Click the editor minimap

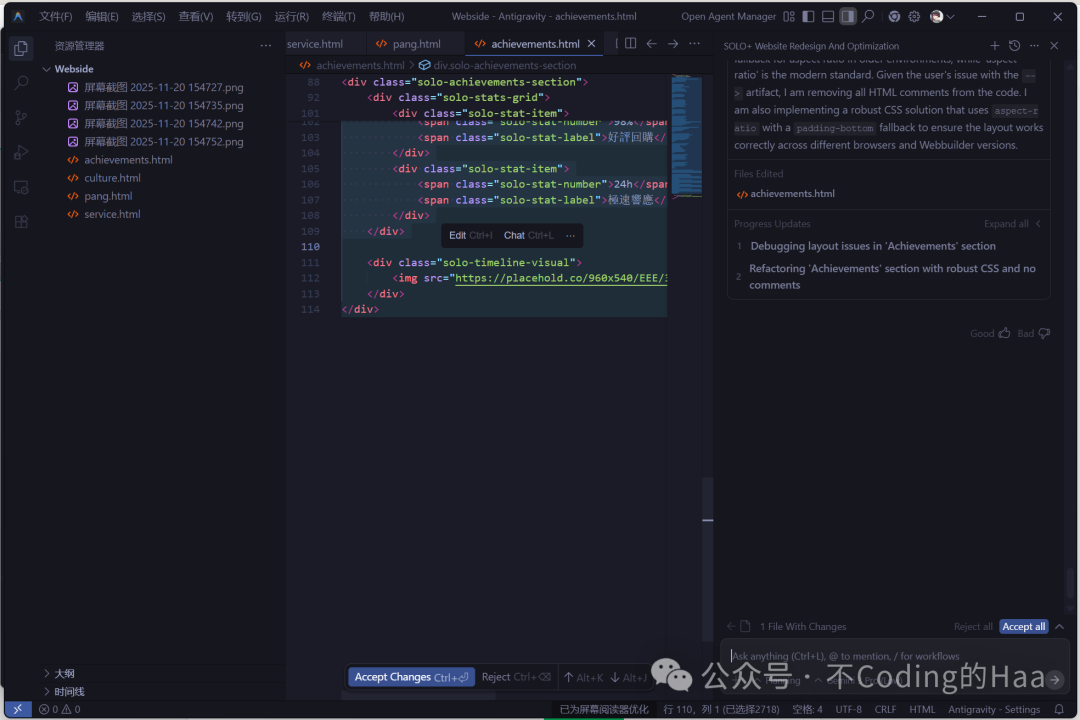click(686, 136)
